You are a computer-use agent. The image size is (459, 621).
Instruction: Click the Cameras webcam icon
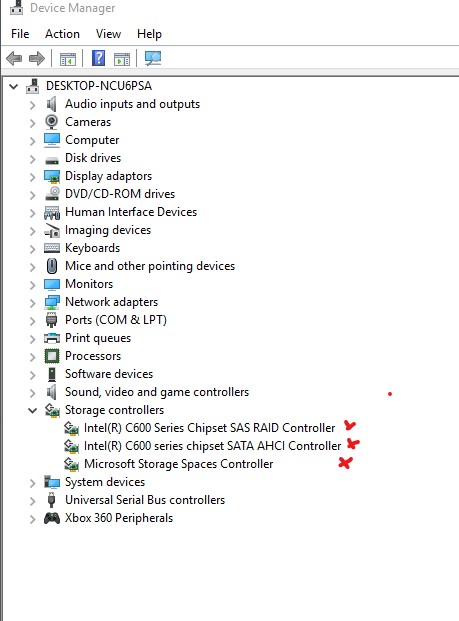point(51,122)
